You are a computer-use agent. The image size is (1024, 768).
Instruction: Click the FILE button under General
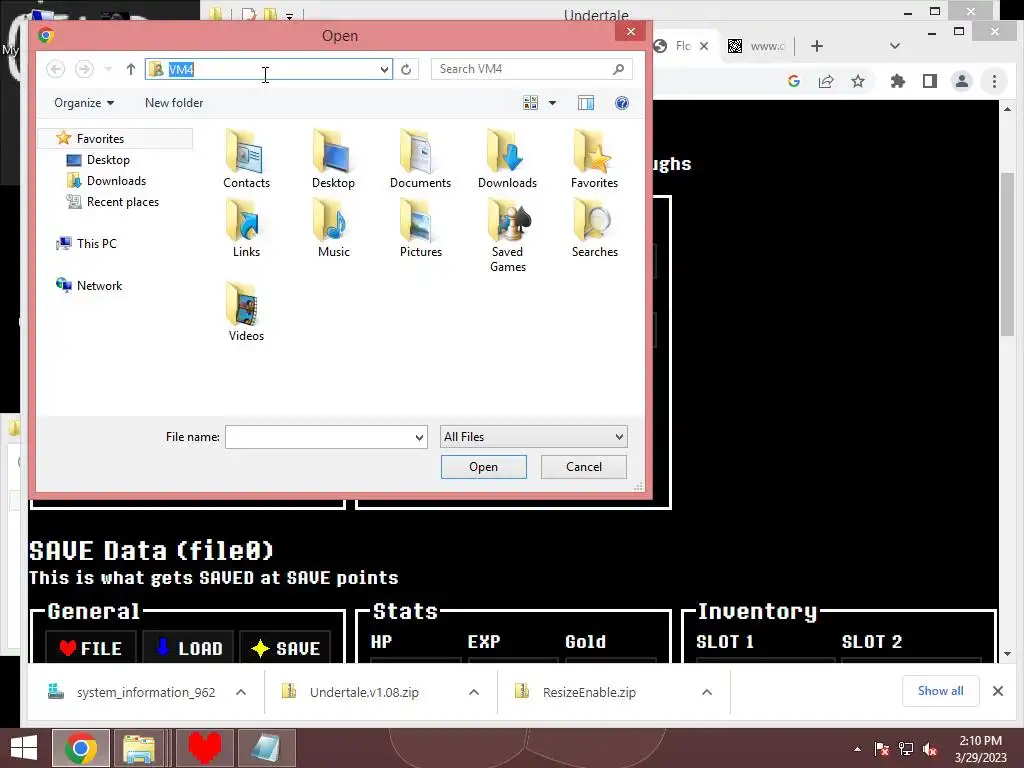click(90, 648)
